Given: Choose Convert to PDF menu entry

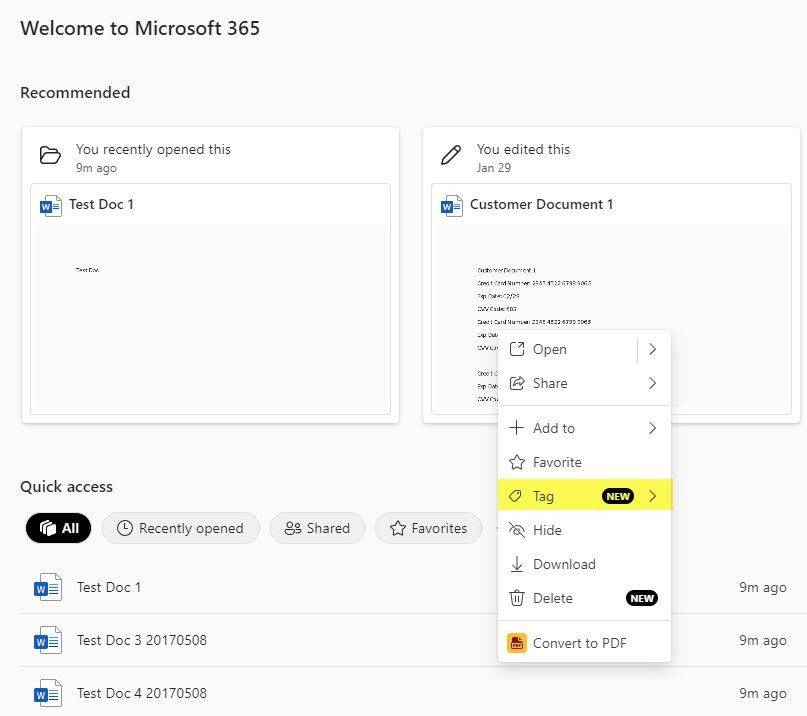Looking at the screenshot, I should [584, 643].
